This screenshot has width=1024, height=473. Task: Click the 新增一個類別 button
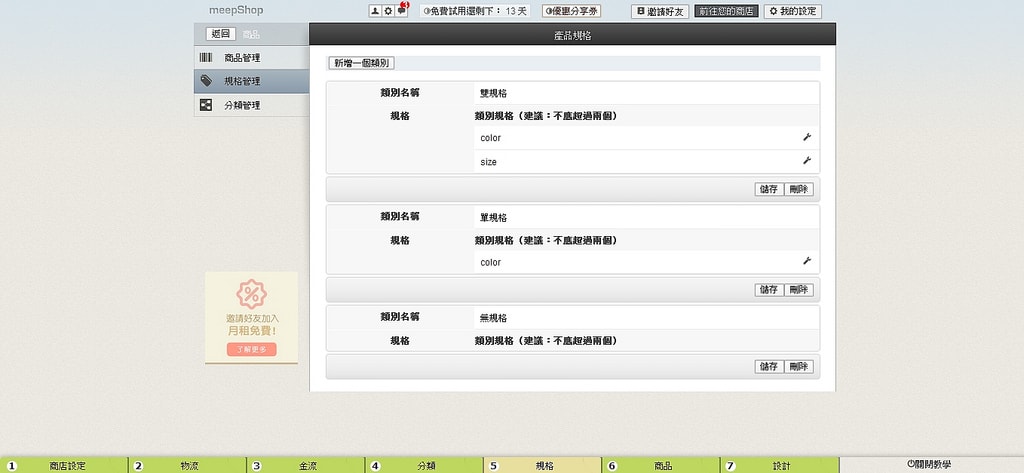(361, 63)
